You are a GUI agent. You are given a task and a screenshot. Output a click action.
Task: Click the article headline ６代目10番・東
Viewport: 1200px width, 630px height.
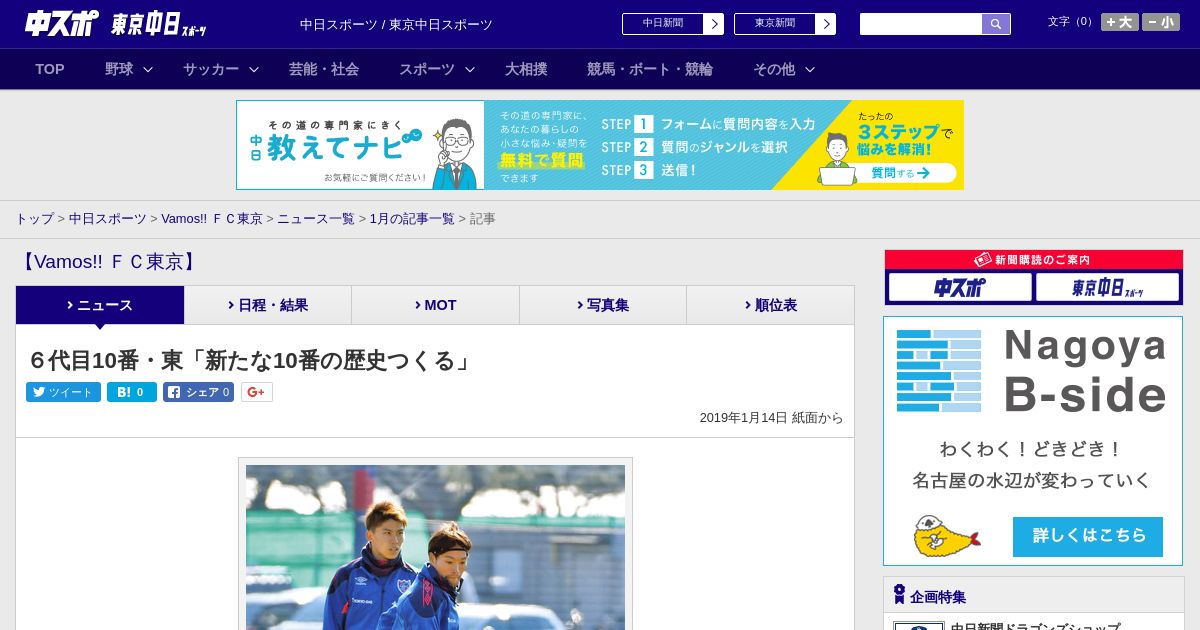click(250, 360)
